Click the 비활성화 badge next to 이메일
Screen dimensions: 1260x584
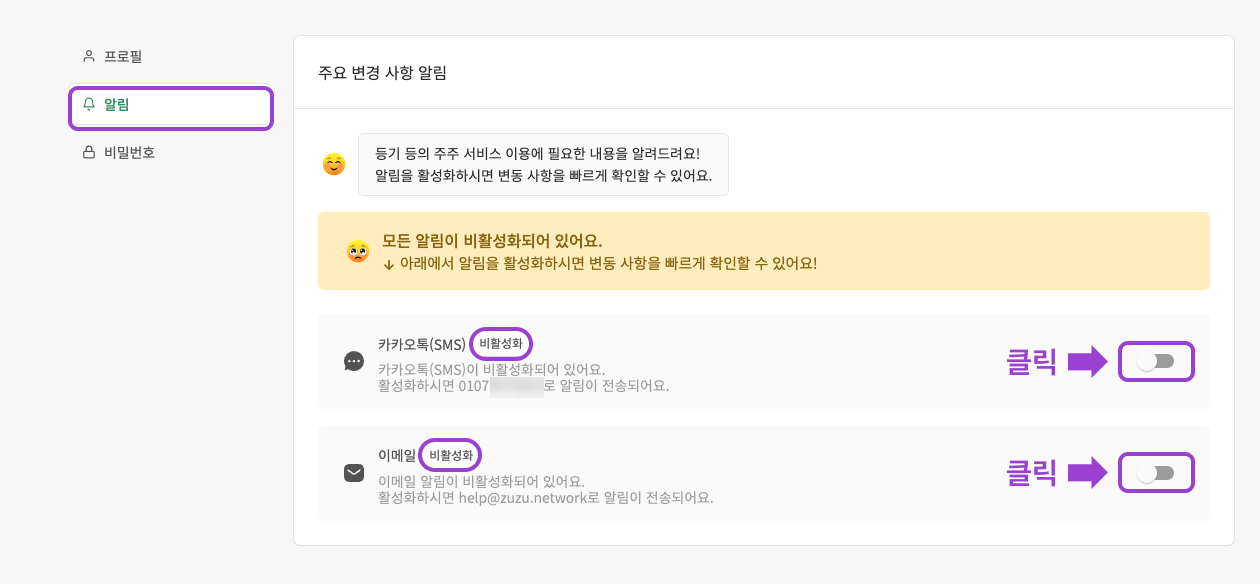pos(450,454)
